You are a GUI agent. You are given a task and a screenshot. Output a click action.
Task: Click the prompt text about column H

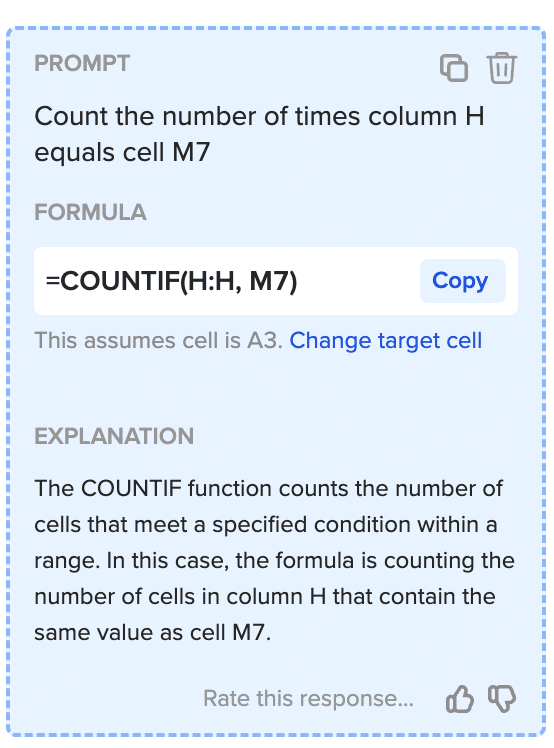259,135
